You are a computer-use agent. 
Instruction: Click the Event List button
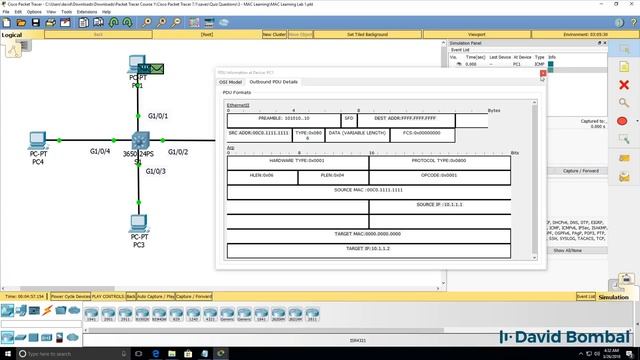[586, 296]
